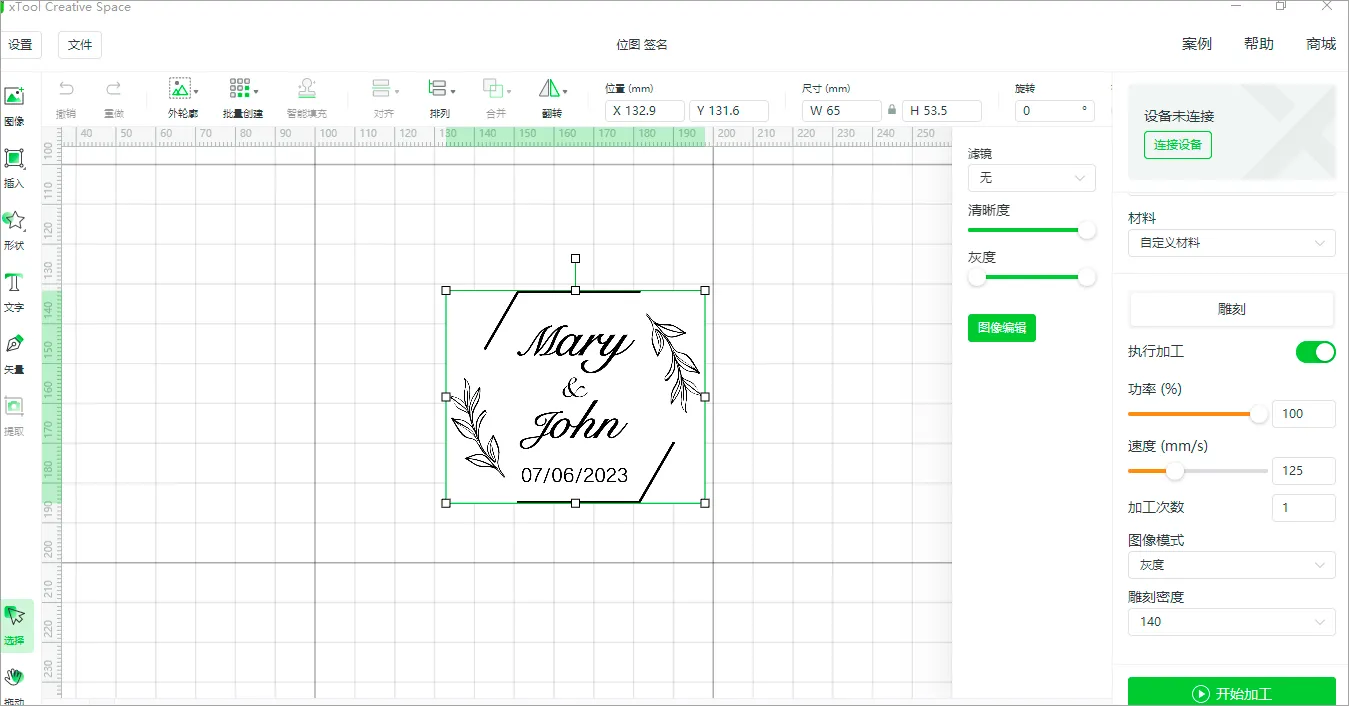Expand the 滤镜 filter dropdown
The image size is (1349, 706).
[x=1032, y=178]
